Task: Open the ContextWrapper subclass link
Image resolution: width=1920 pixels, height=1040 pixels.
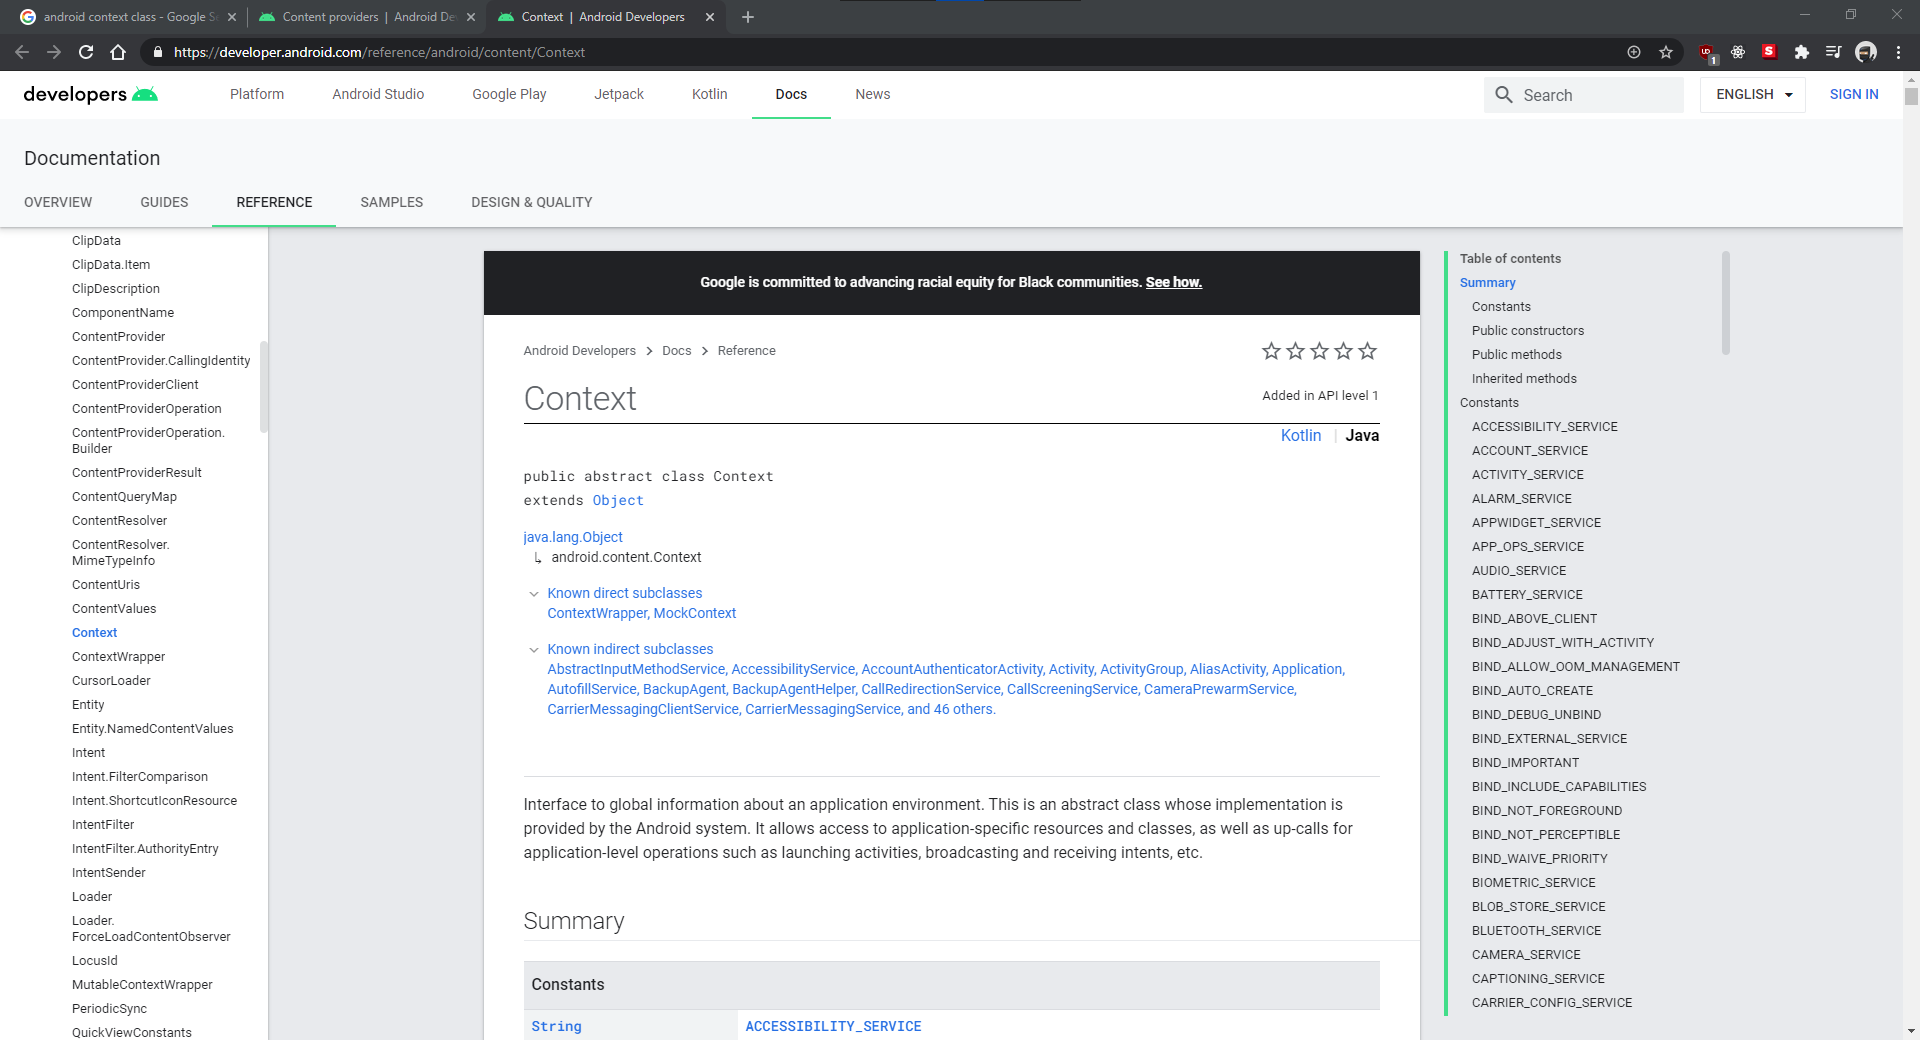Action: click(596, 613)
